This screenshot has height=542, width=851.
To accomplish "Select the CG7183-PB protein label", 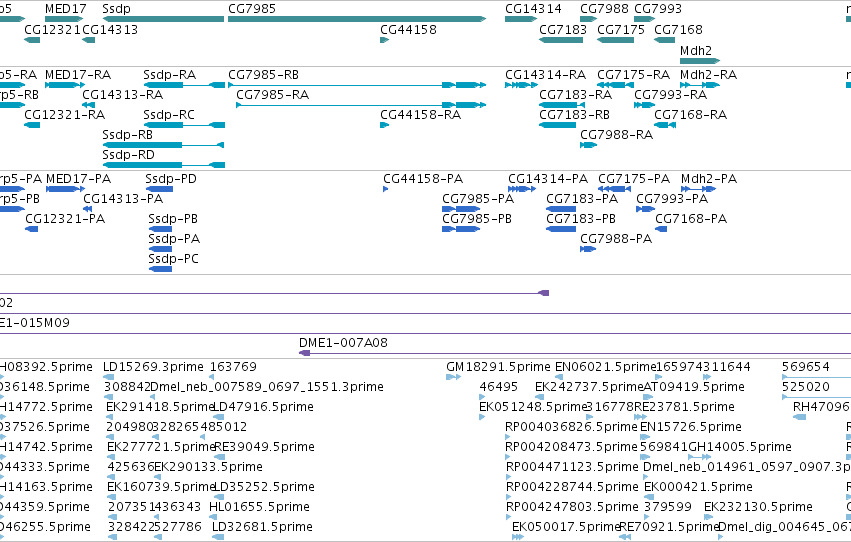I will point(581,219).
